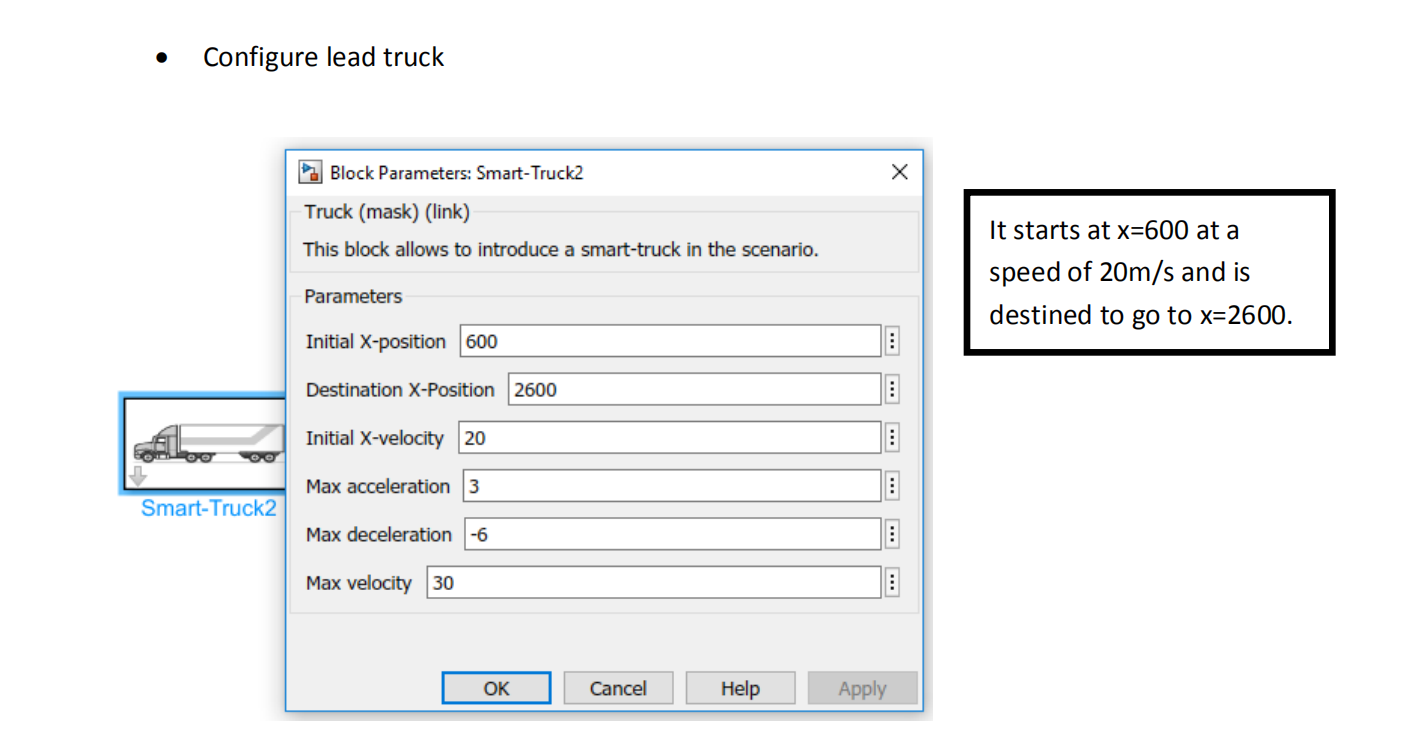Close the Block Parameters dialog
1413x730 pixels.
point(899,172)
